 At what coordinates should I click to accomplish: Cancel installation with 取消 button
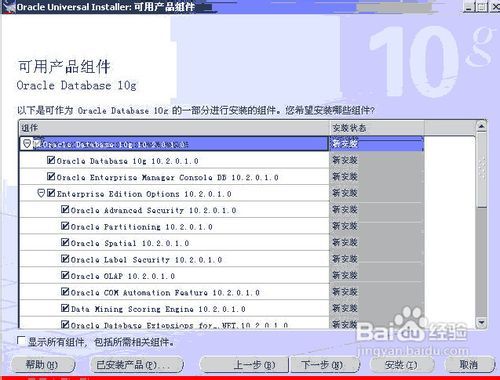[x=469, y=365]
